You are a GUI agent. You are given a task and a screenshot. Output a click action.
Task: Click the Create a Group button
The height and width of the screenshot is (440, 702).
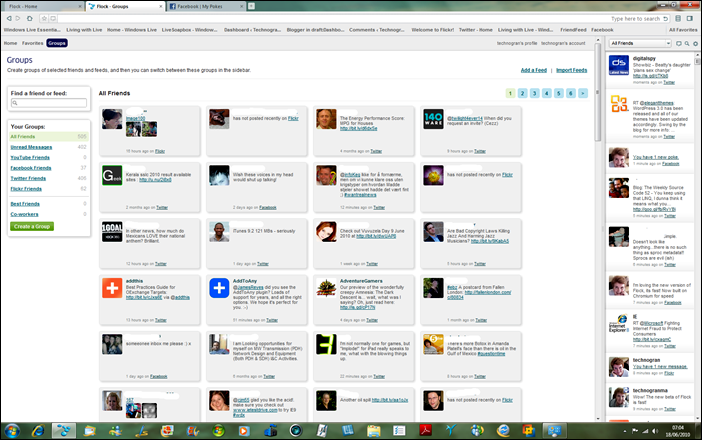click(32, 226)
